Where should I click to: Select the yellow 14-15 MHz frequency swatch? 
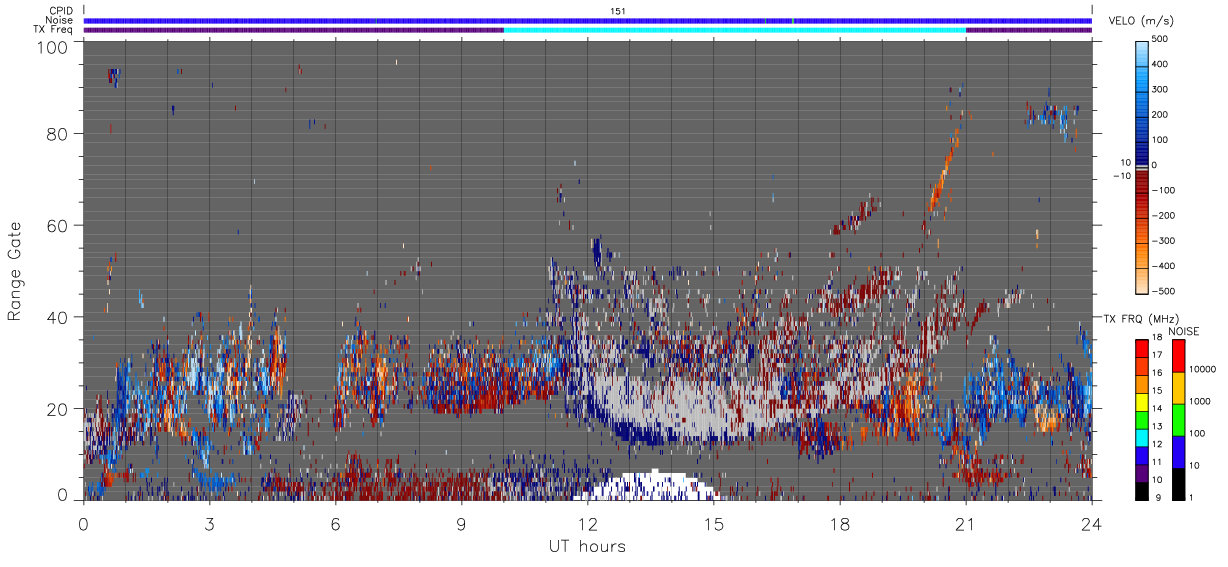(1141, 400)
